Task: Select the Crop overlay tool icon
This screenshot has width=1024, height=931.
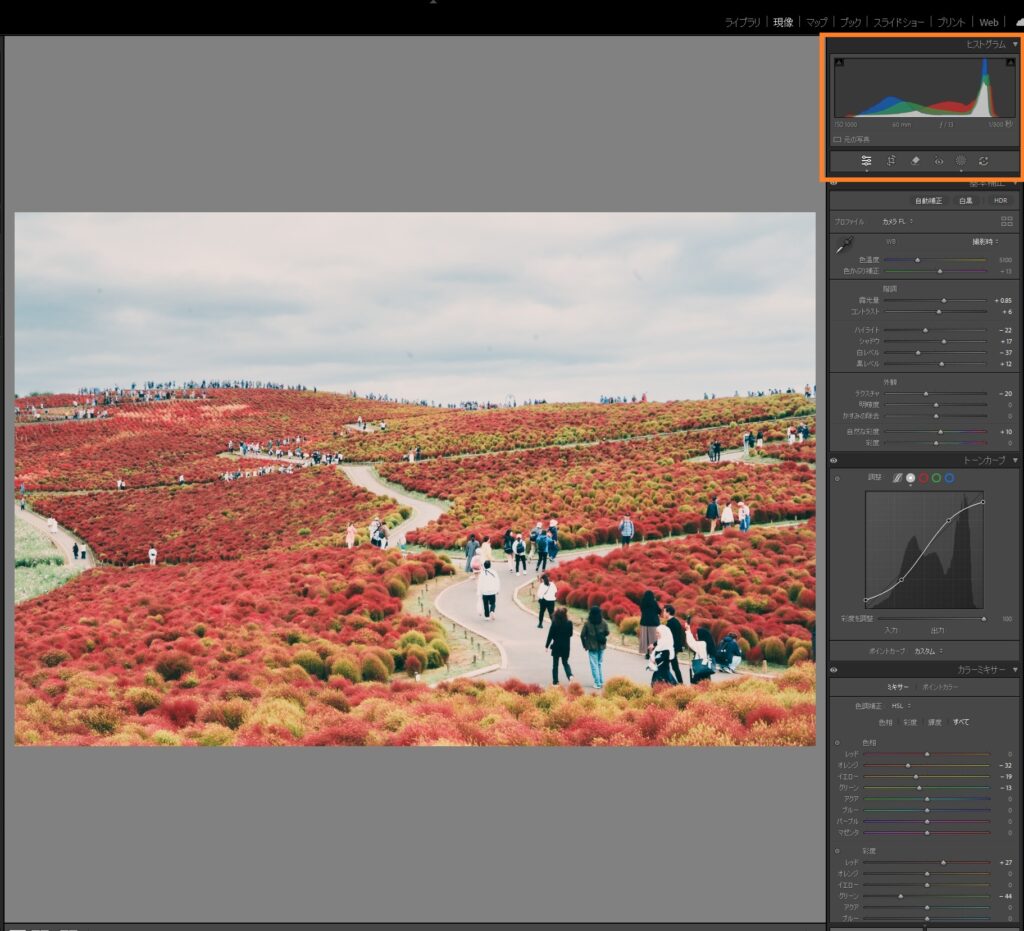Action: click(x=890, y=160)
